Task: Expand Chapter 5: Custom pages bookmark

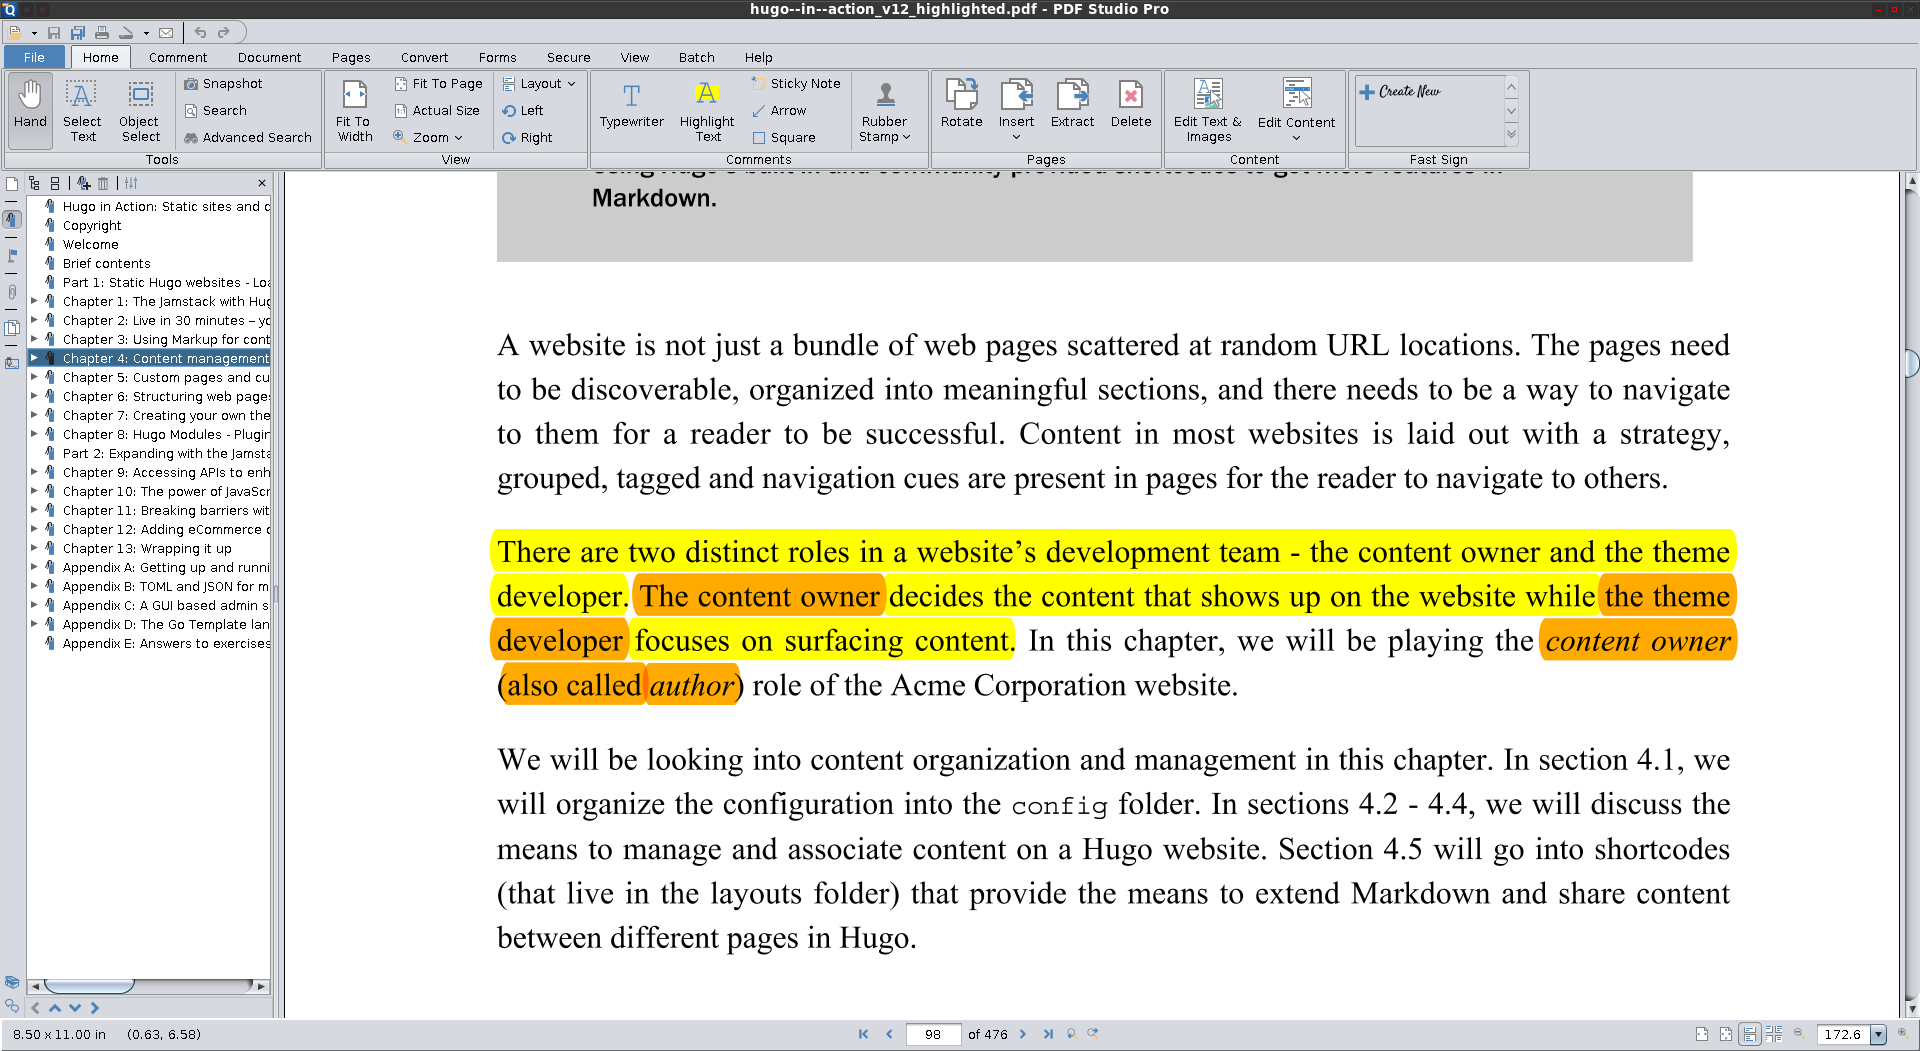Action: coord(34,377)
